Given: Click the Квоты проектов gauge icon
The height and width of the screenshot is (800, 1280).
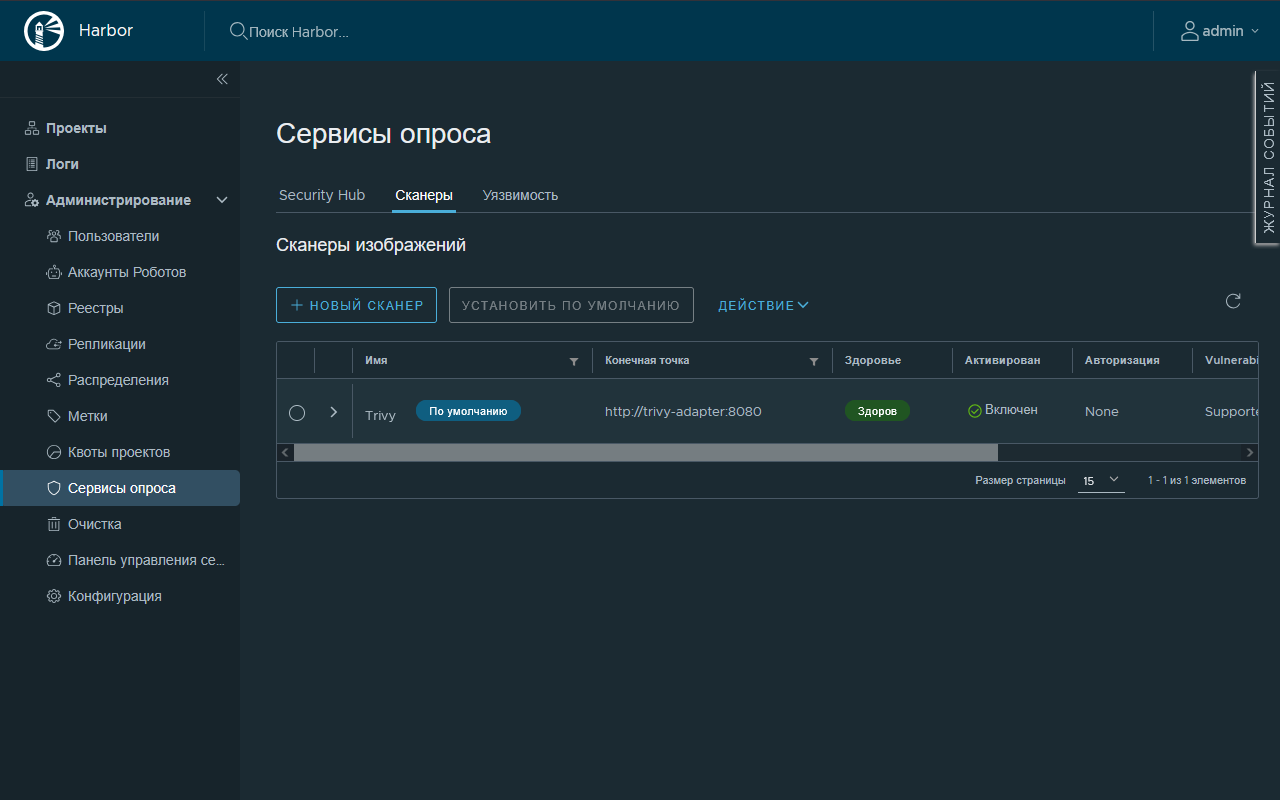Looking at the screenshot, I should coord(54,452).
